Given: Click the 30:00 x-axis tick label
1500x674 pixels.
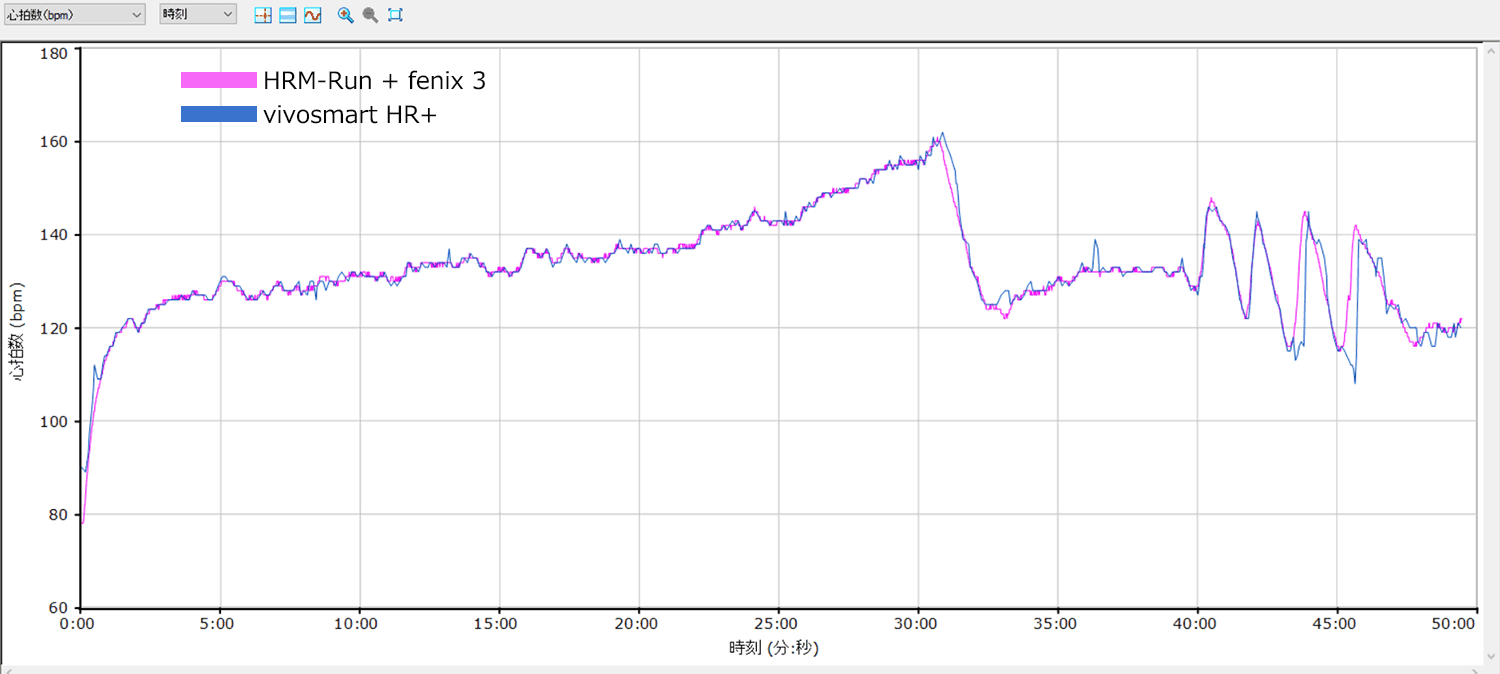Looking at the screenshot, I should (x=916, y=624).
